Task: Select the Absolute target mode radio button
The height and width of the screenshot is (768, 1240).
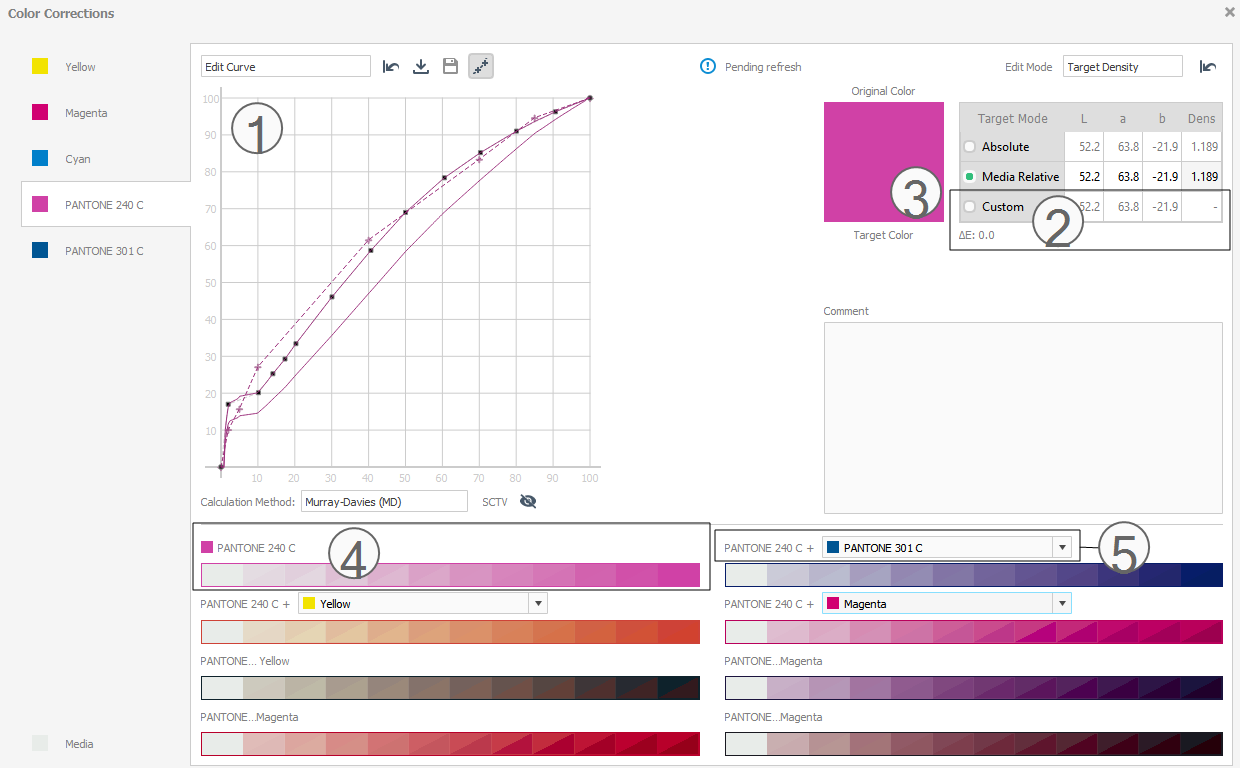Action: (x=968, y=146)
